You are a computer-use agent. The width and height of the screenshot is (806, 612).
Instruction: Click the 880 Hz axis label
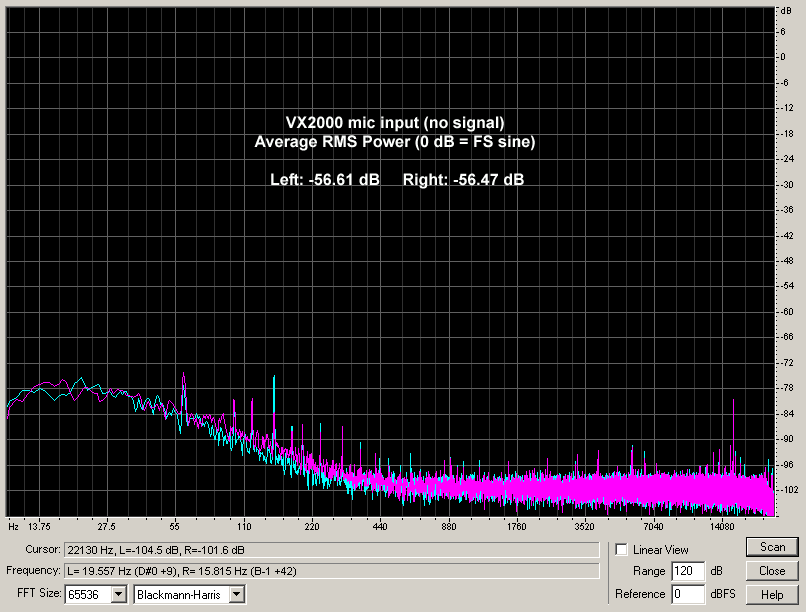(448, 527)
